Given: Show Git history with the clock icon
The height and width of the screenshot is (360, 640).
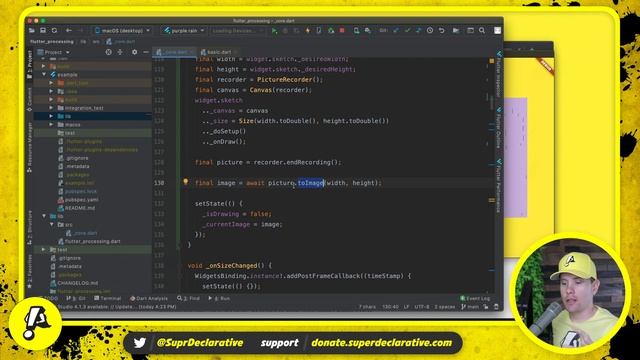Looking at the screenshot, I should pyautogui.click(x=430, y=31).
